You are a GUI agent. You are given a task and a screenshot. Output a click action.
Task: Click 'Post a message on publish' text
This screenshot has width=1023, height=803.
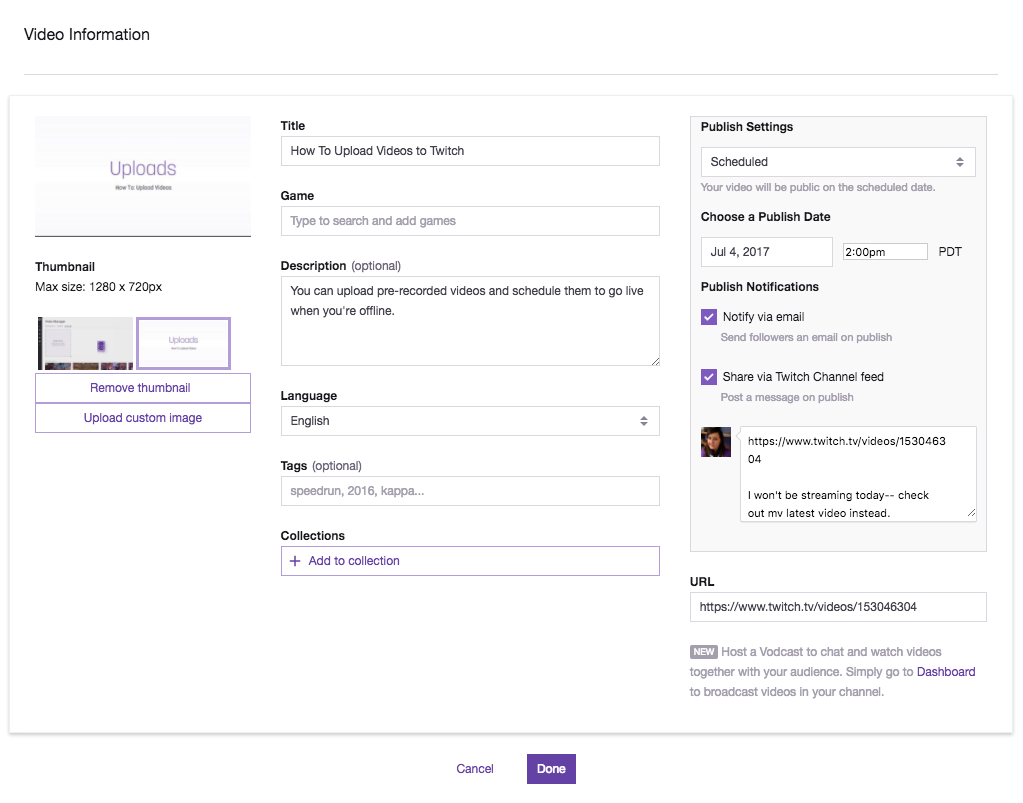coord(787,397)
